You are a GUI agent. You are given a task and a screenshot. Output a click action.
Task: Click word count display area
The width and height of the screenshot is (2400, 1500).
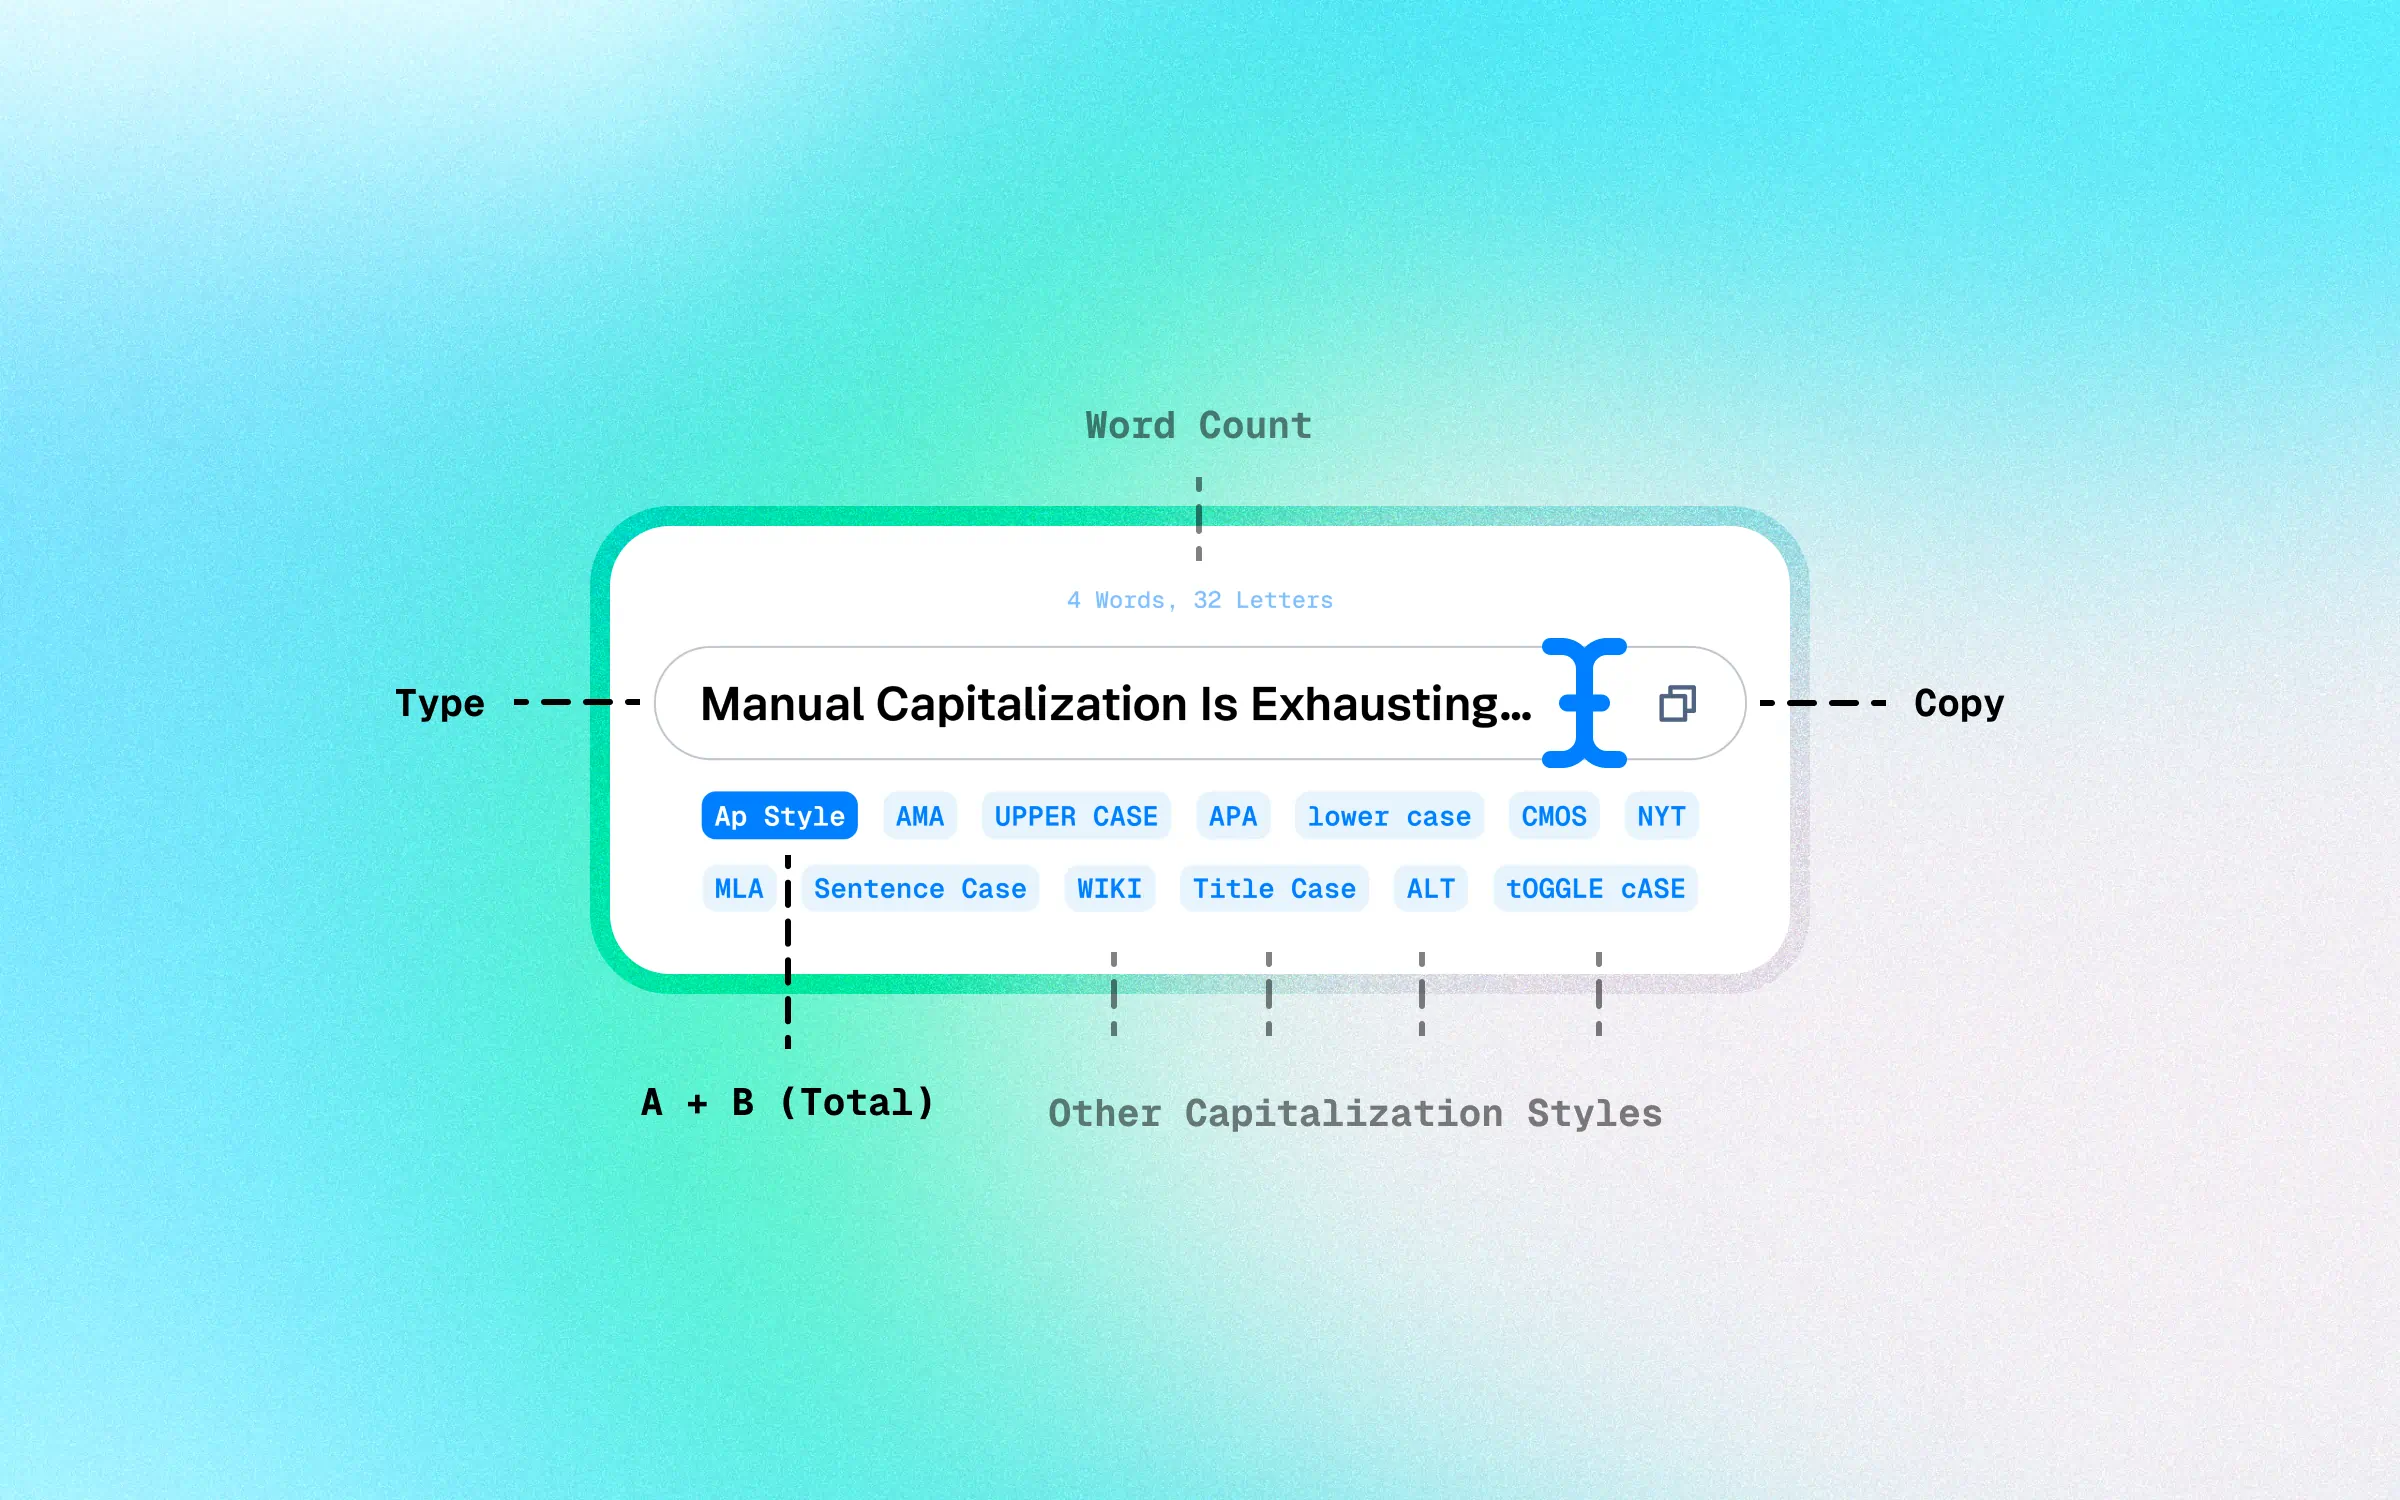pos(1199,600)
